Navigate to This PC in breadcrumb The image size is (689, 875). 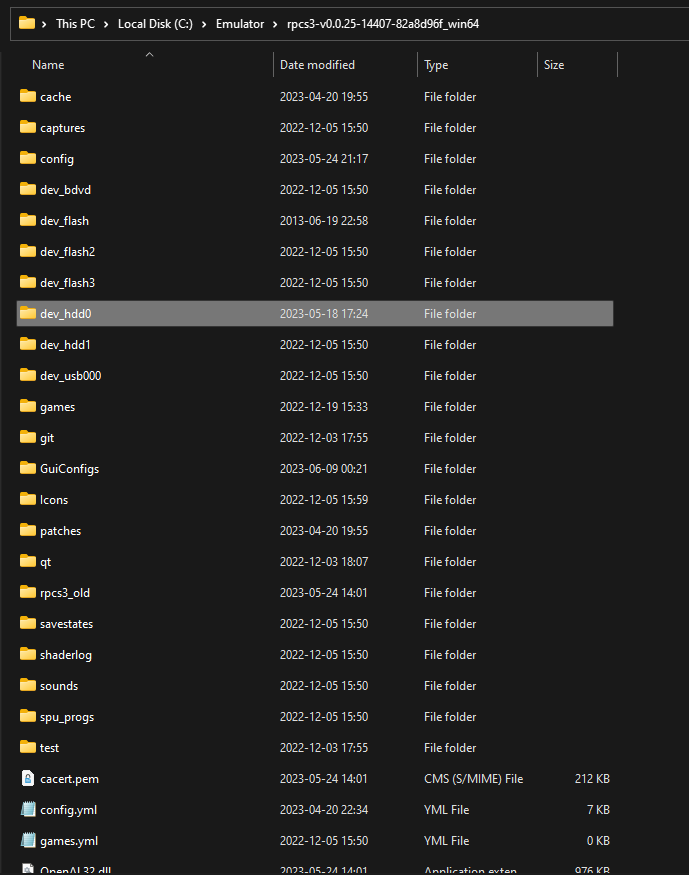tap(75, 24)
